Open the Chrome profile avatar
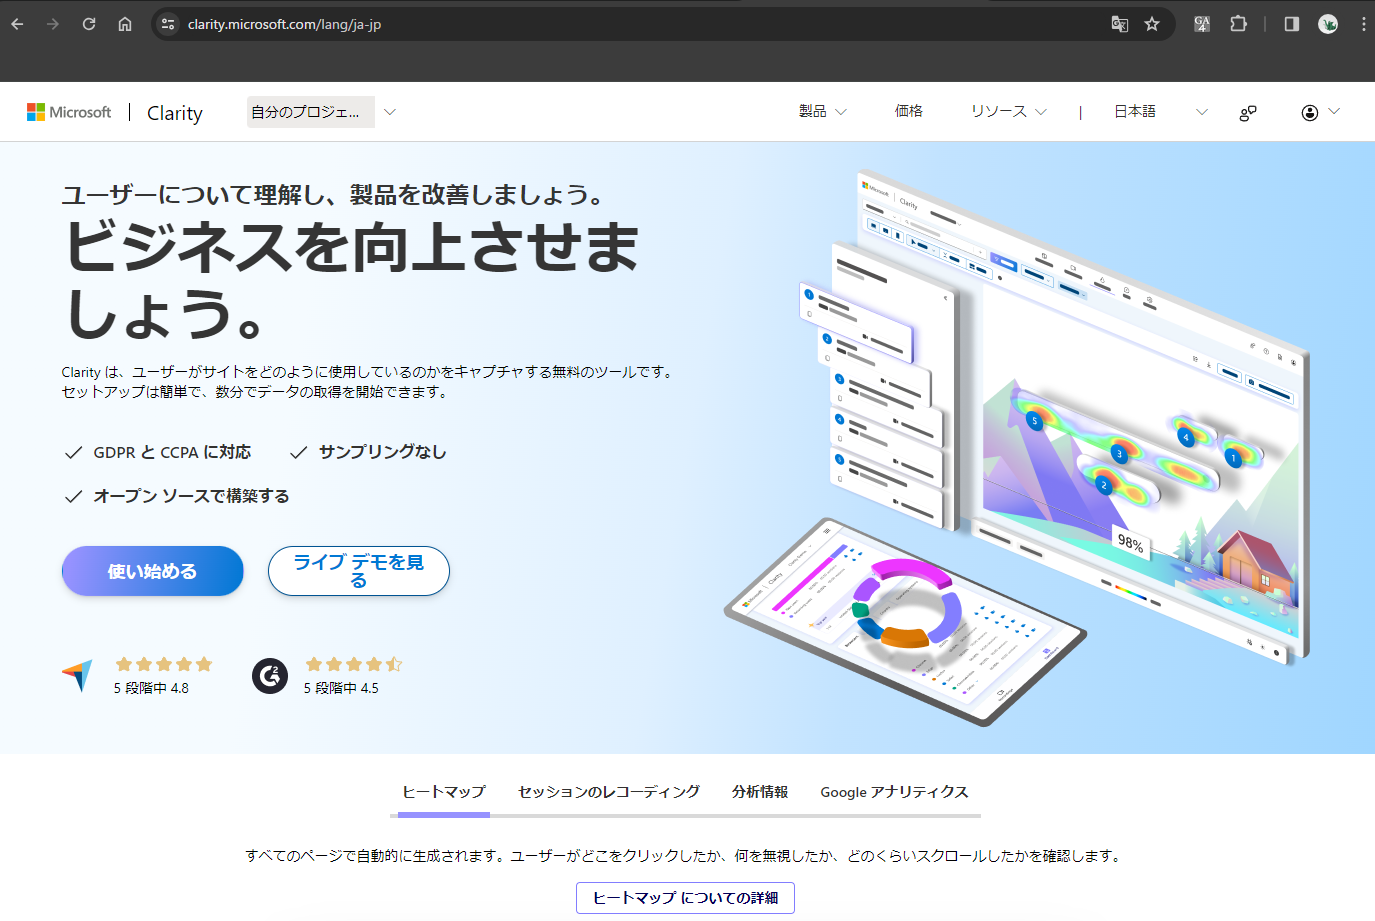Viewport: 1375px width, 921px height. pos(1328,24)
